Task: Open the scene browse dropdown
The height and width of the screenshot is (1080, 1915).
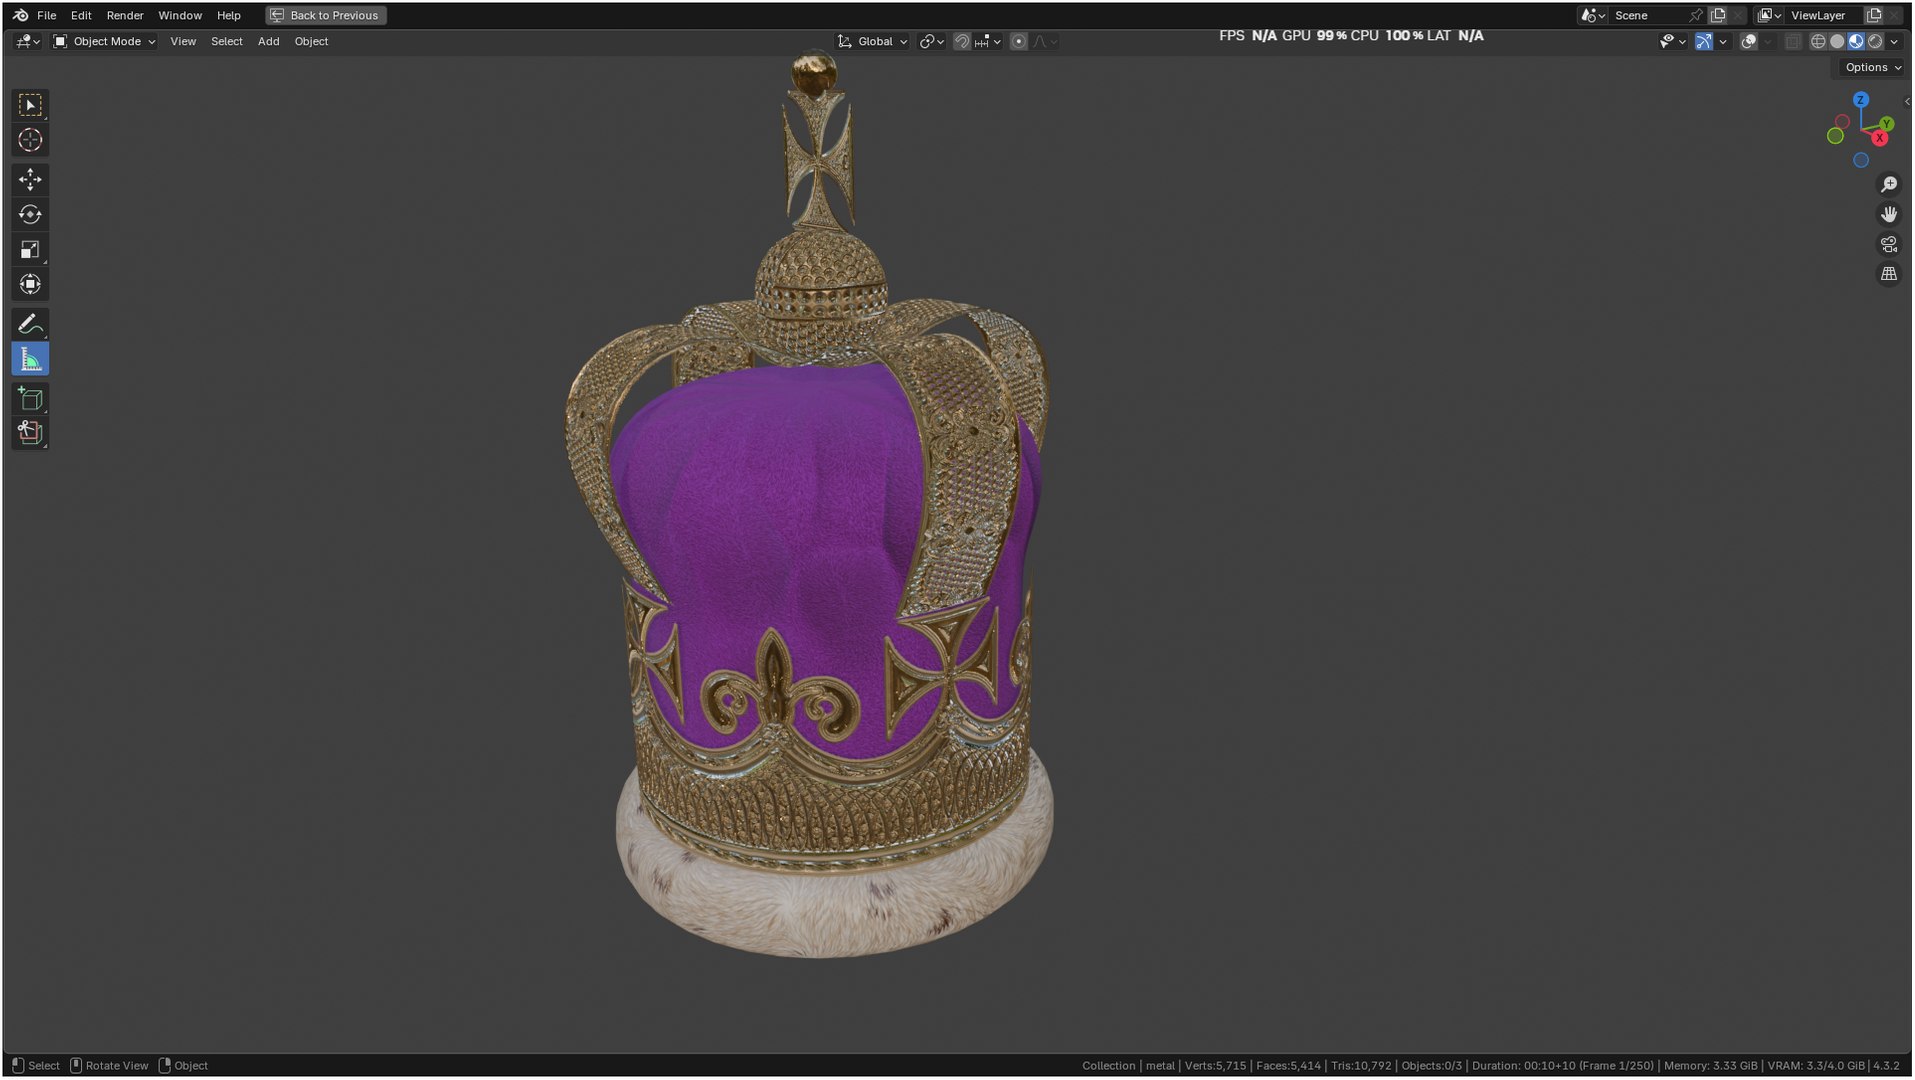Action: (1592, 15)
